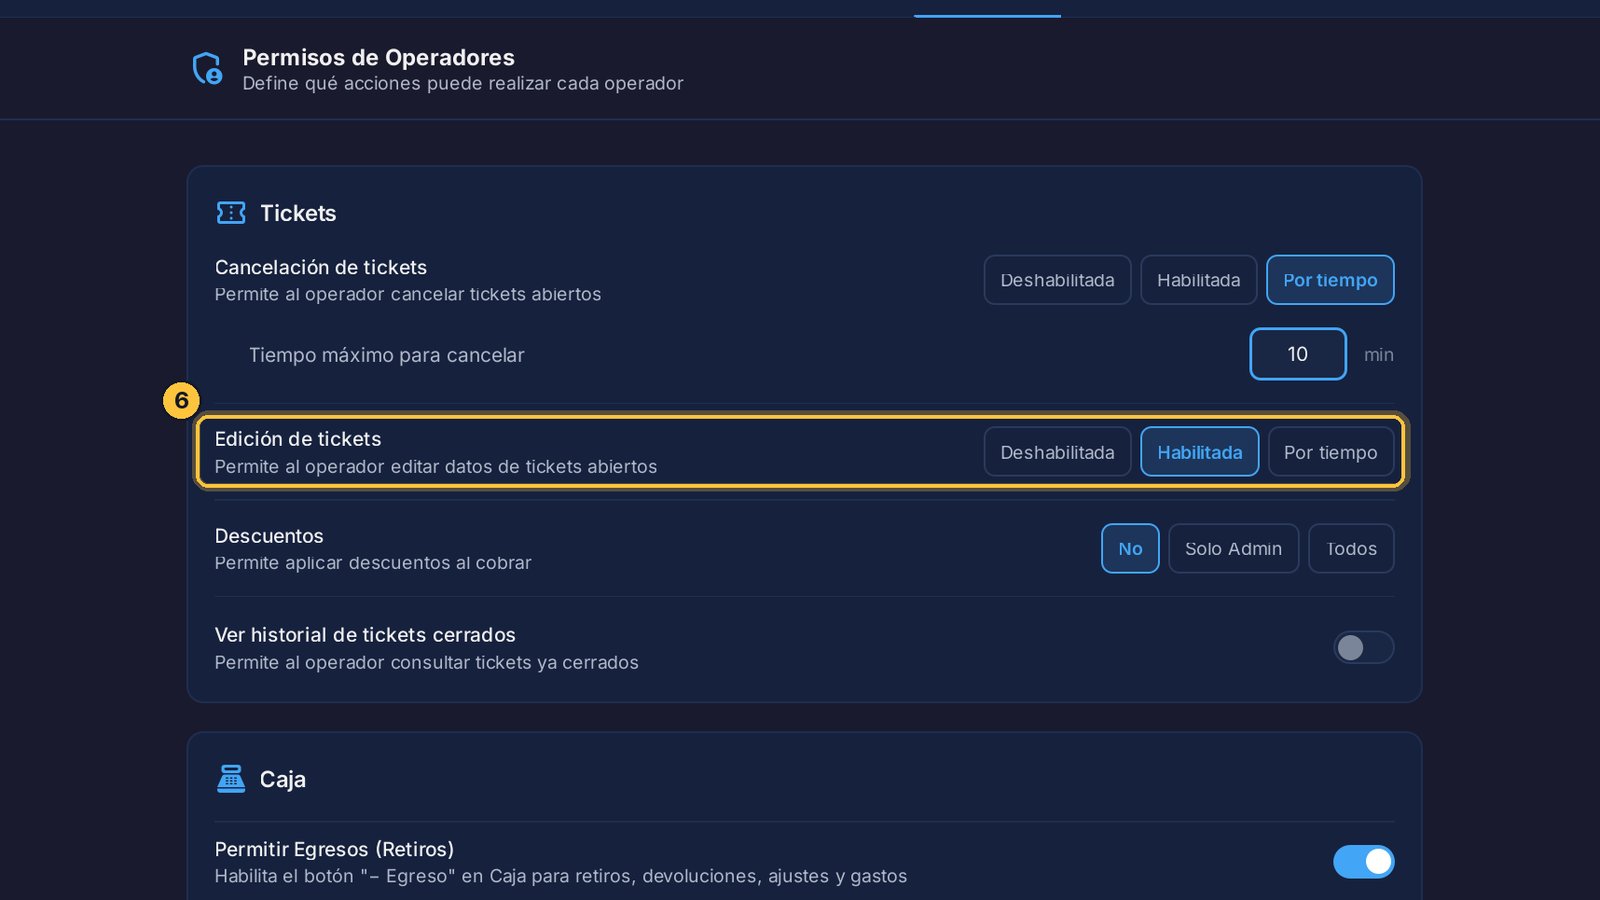Viewport: 1600px width, 900px height.
Task: Select Habilitada for Edición de tickets
Action: (1199, 452)
